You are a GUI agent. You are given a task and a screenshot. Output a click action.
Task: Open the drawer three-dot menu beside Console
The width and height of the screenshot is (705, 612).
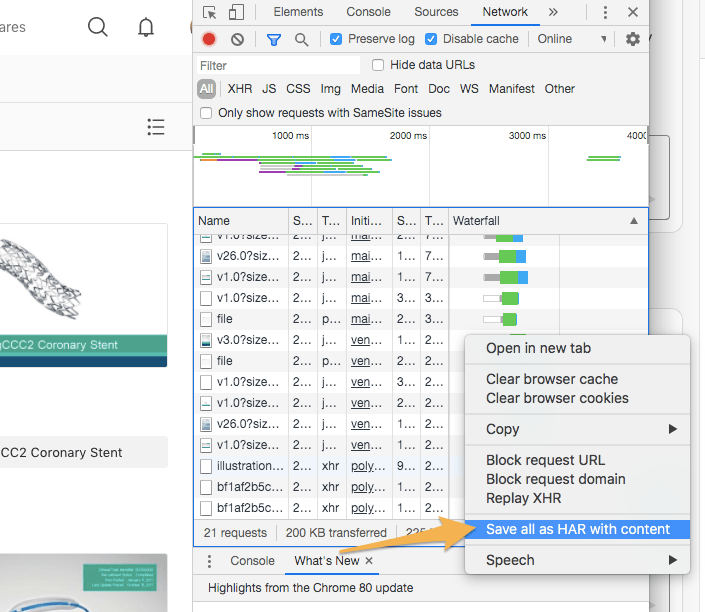[x=209, y=561]
